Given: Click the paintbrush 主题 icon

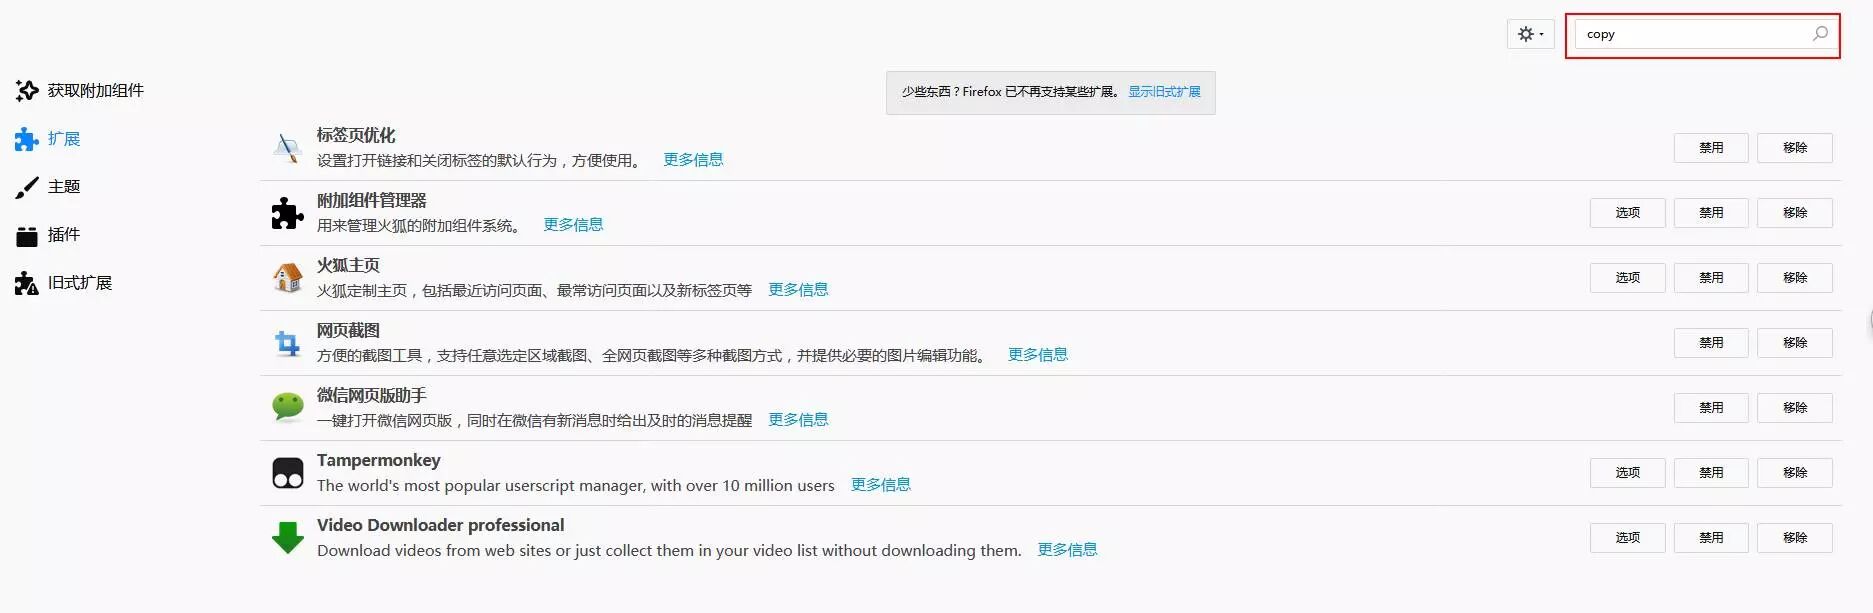Looking at the screenshot, I should (27, 187).
